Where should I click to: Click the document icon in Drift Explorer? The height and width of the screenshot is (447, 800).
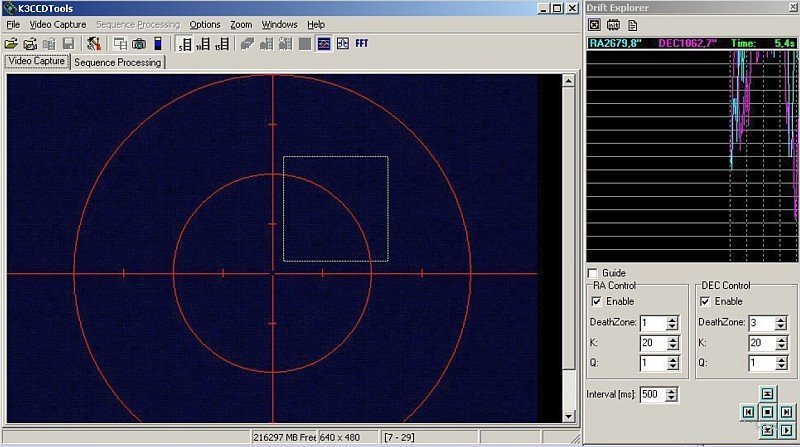point(633,25)
